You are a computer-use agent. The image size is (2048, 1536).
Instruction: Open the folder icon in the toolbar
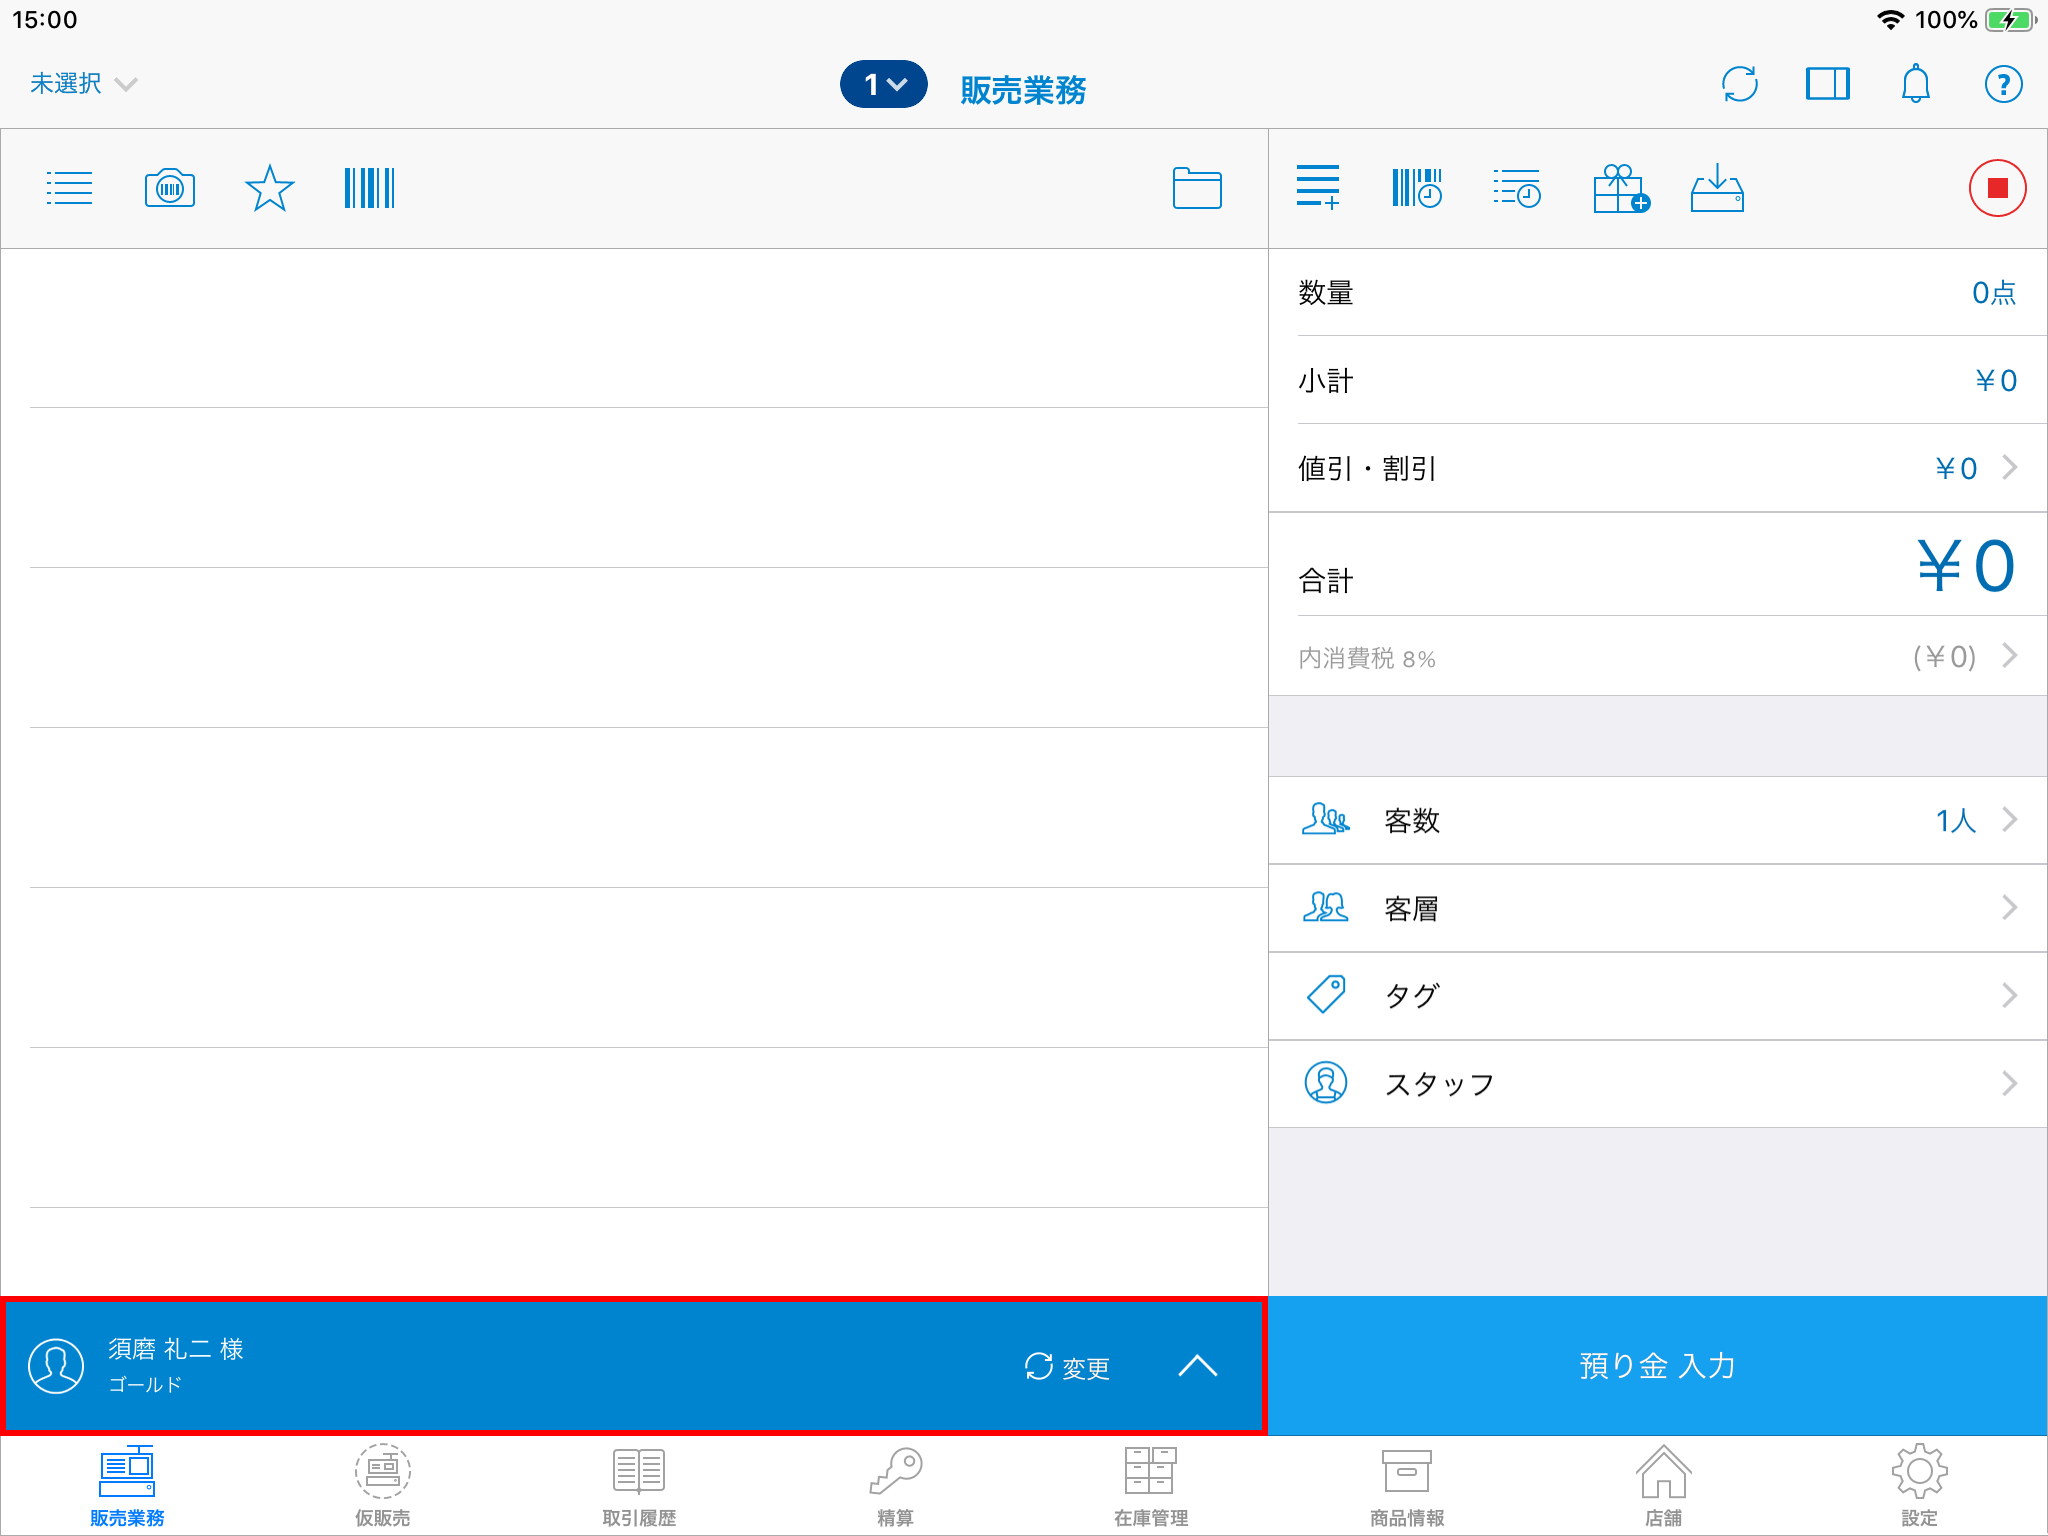click(x=1196, y=188)
